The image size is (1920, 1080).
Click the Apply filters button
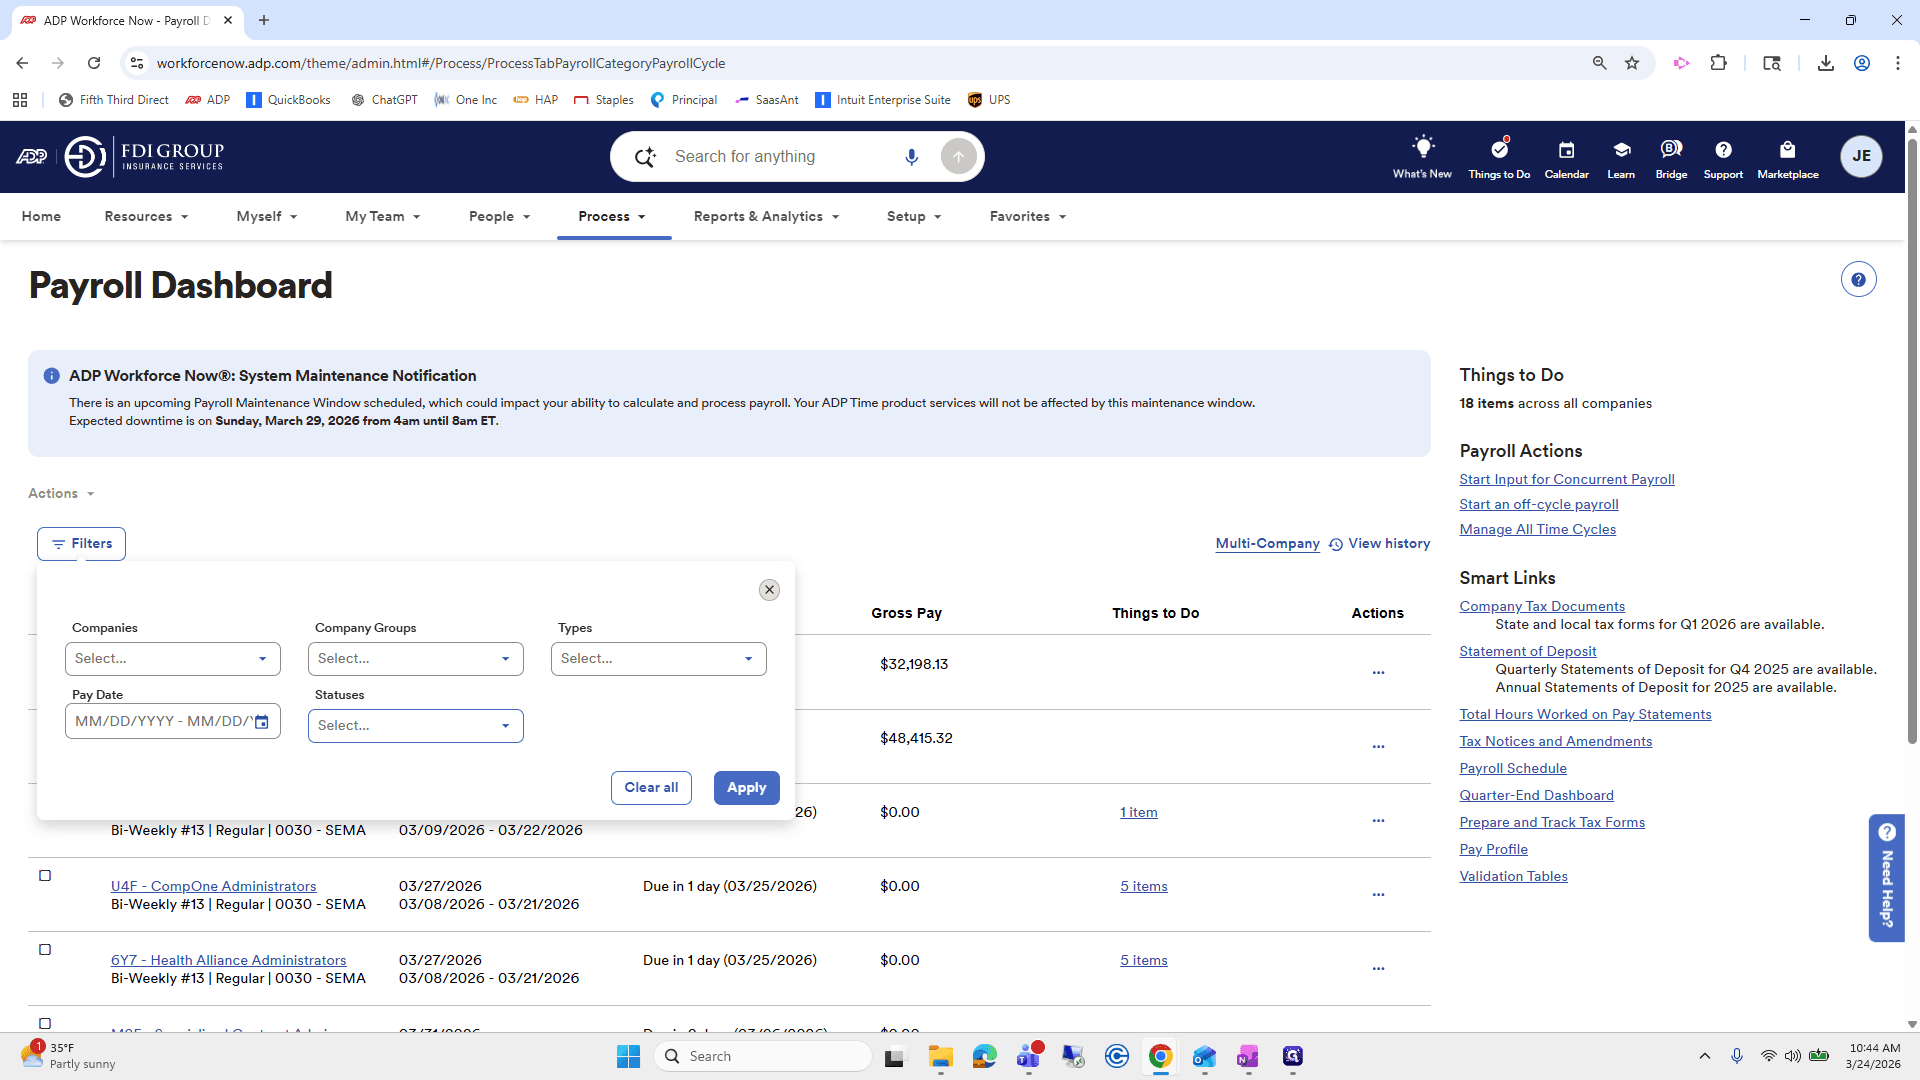(746, 788)
